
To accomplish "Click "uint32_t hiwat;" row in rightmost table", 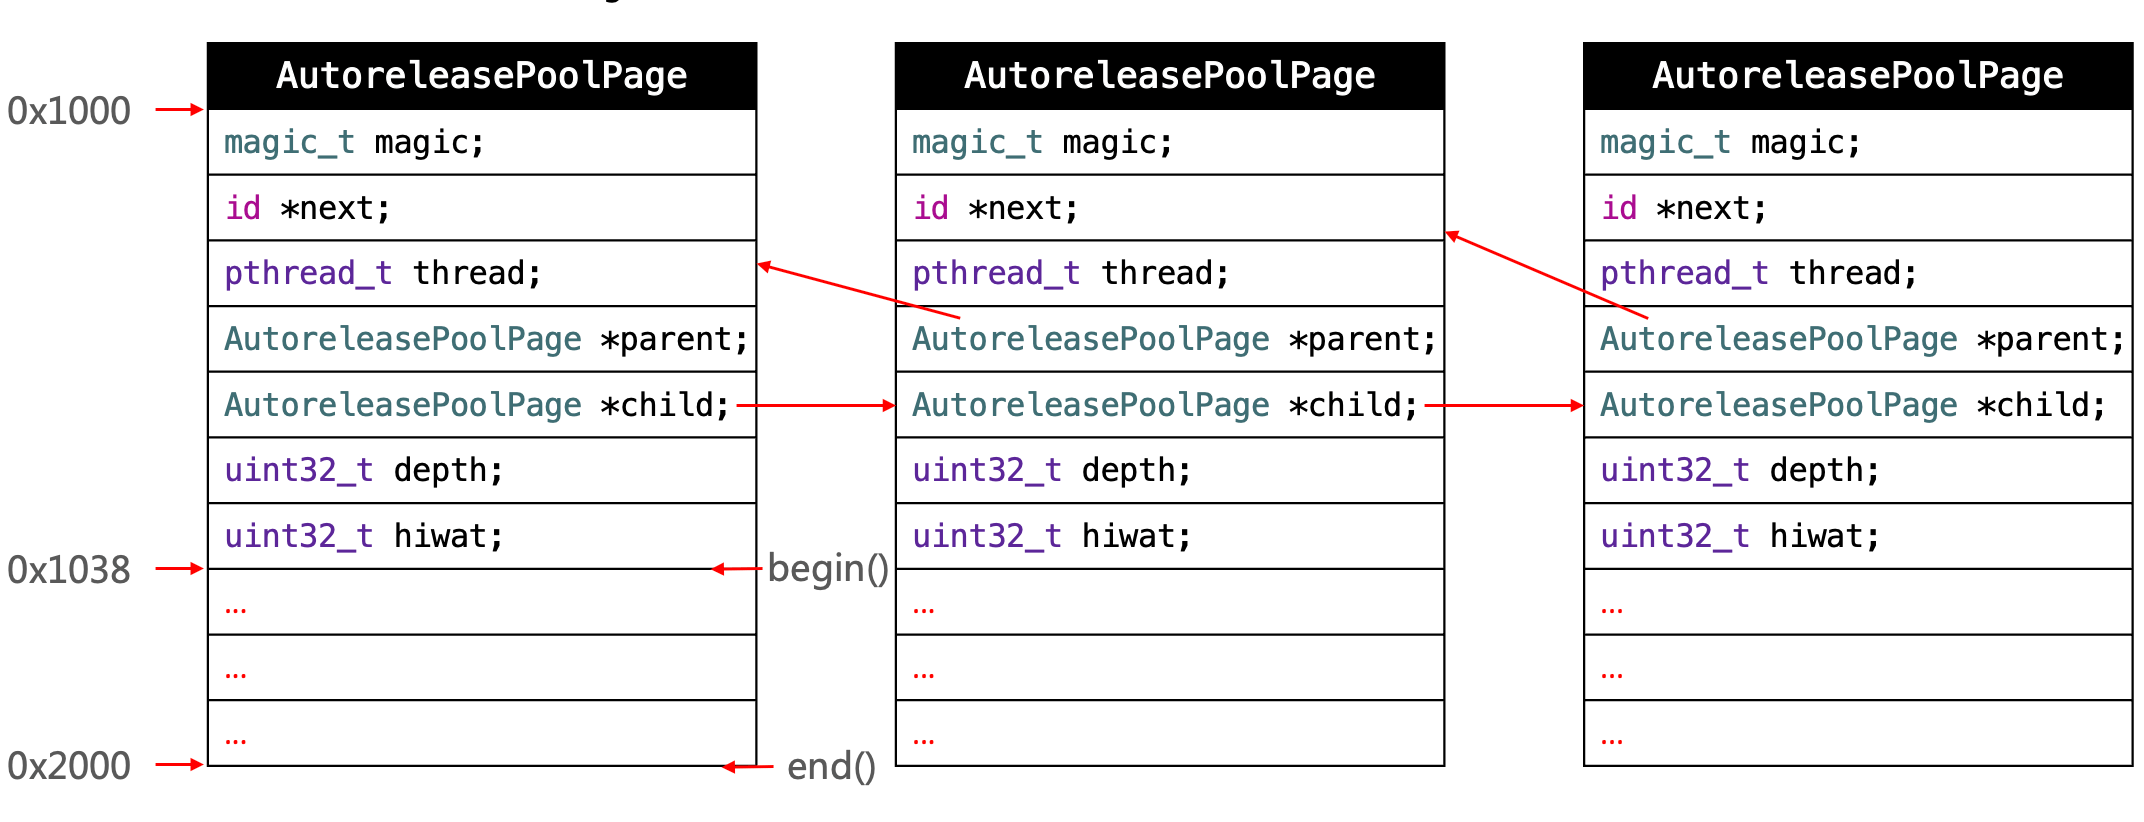I will (x=1857, y=536).
